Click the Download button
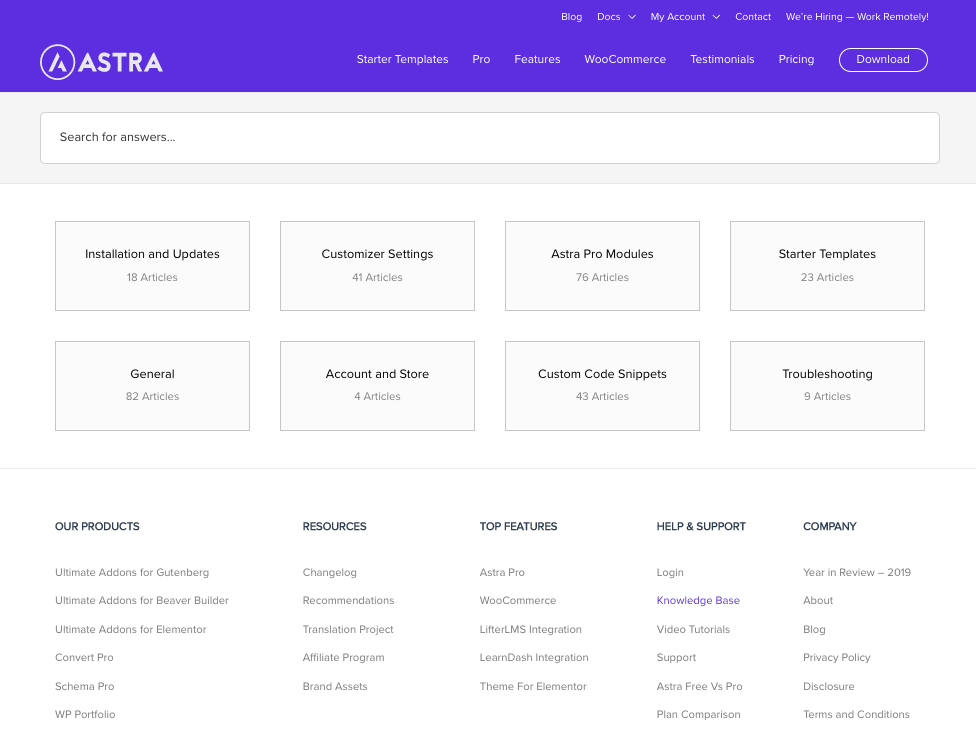Screen dimensions: 976x756 (x=883, y=60)
